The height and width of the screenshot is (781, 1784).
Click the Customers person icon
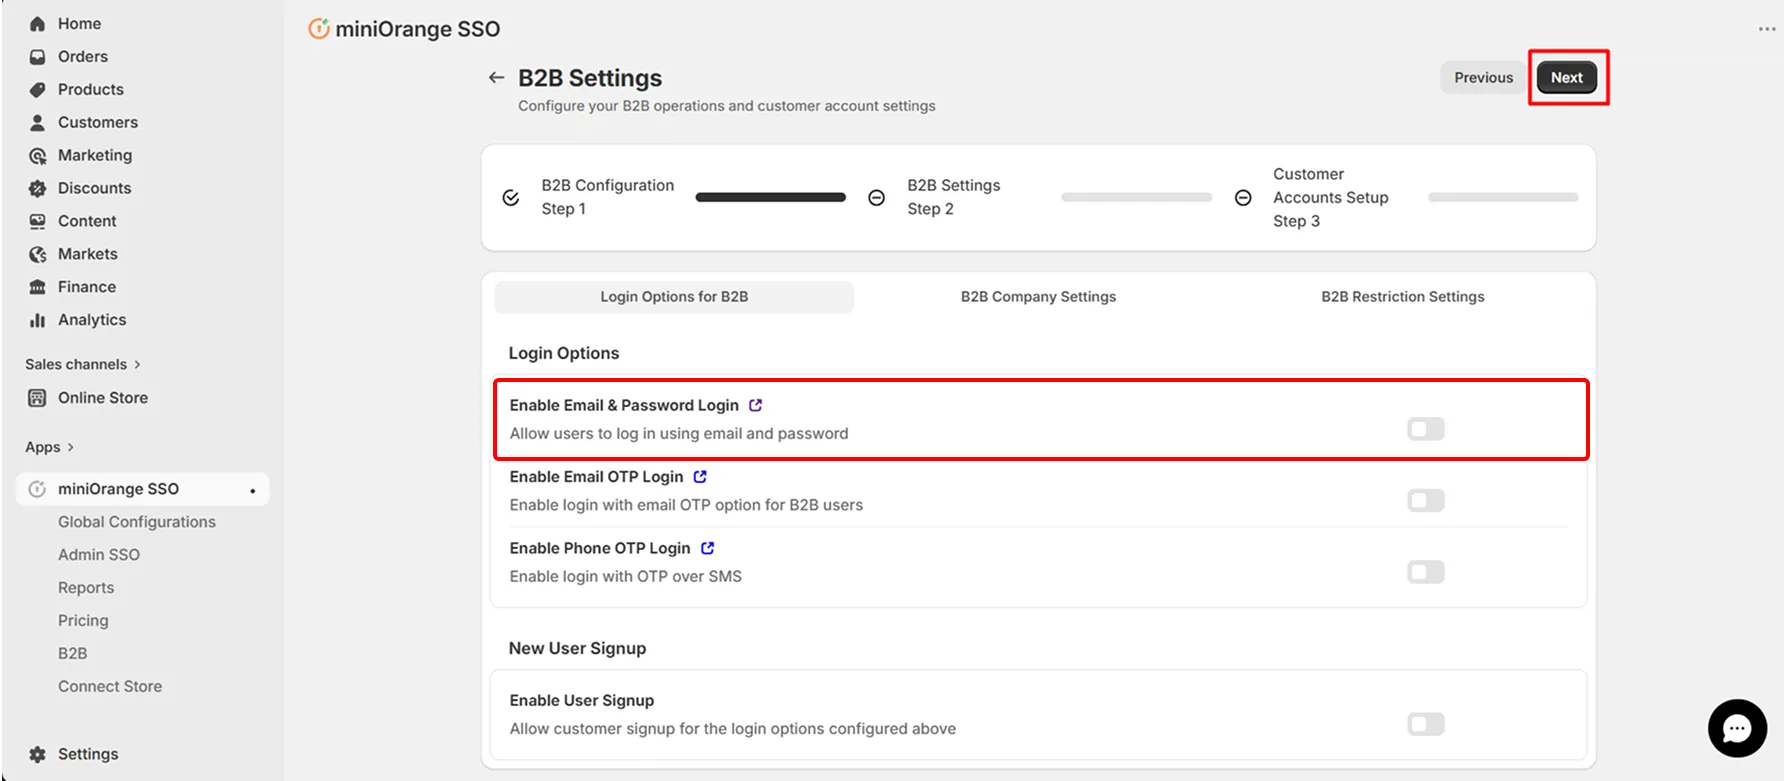[x=37, y=123]
